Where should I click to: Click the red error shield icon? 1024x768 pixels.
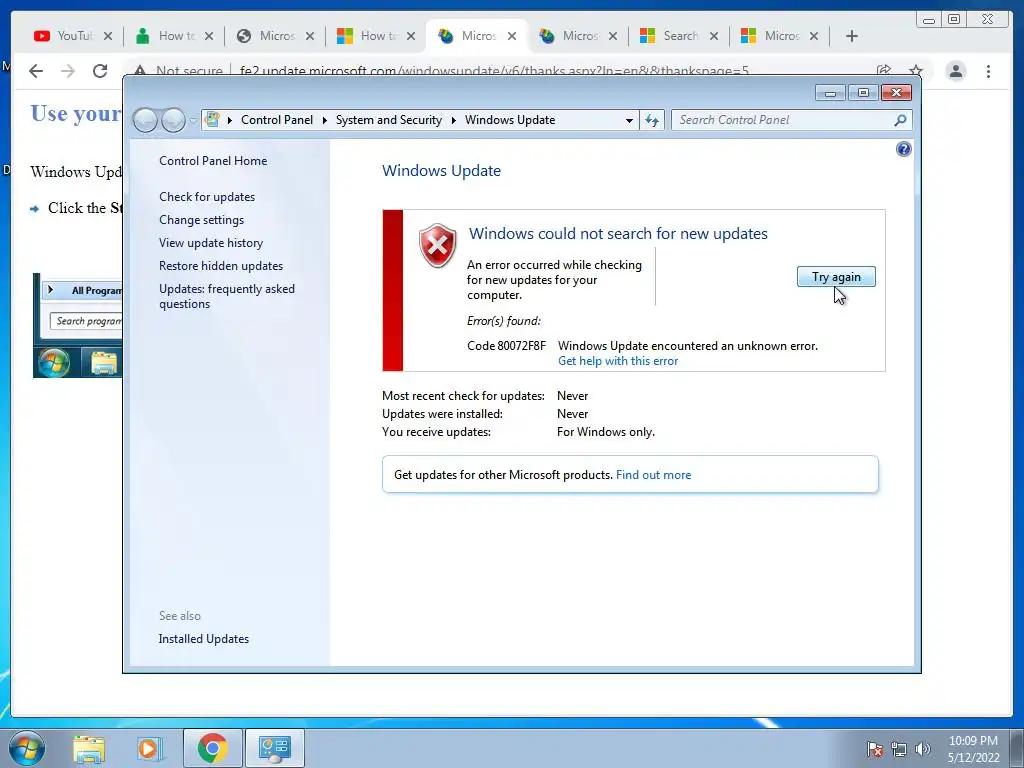438,246
